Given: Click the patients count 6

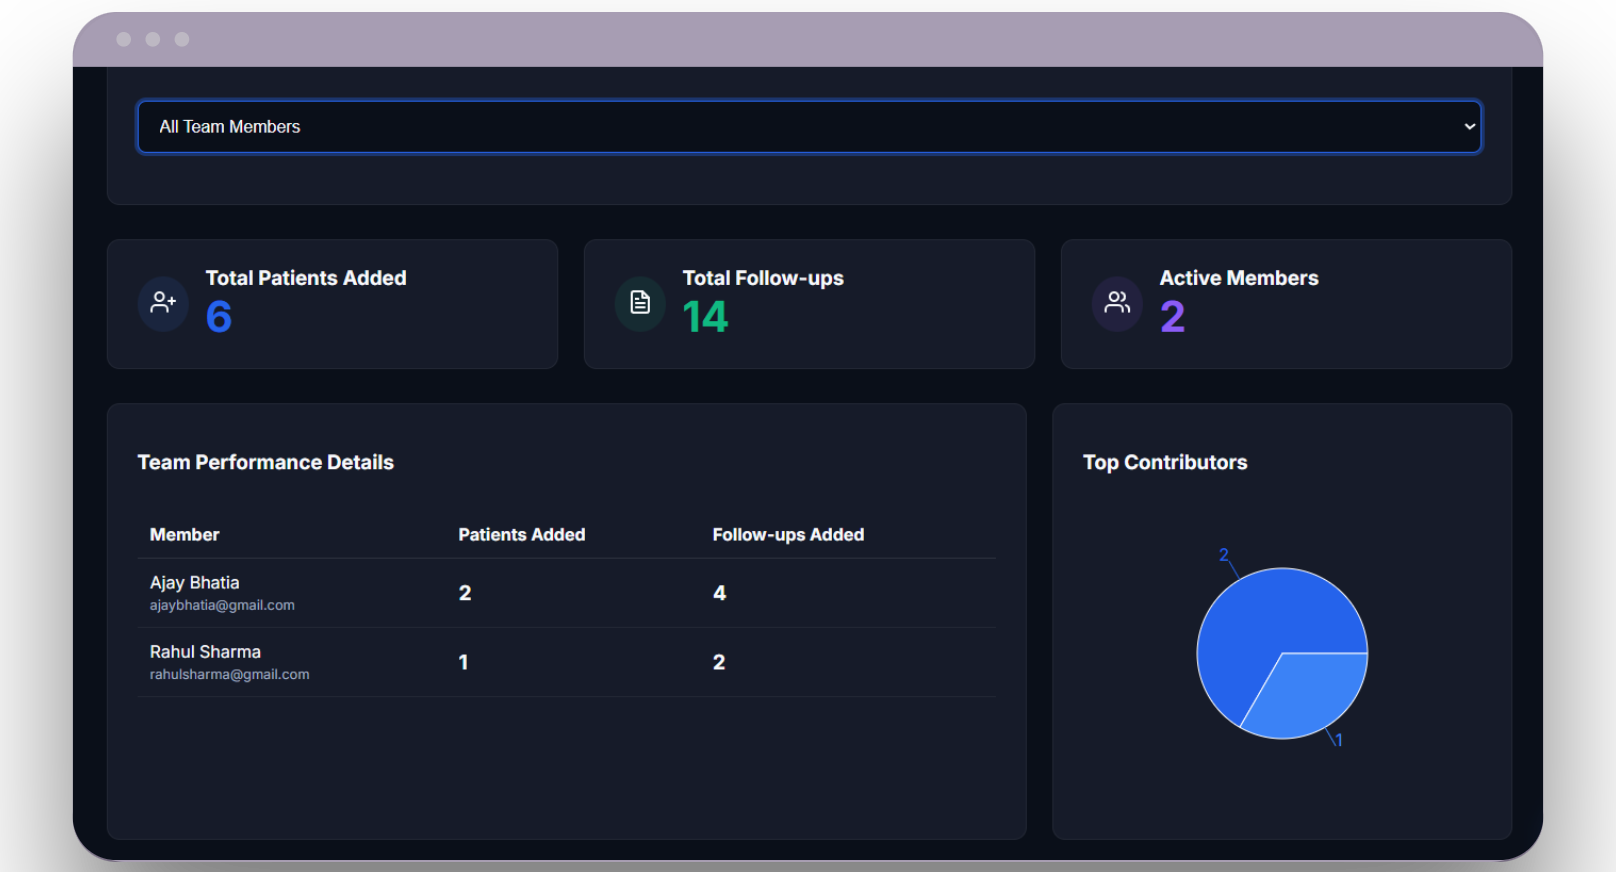Looking at the screenshot, I should click(x=219, y=317).
